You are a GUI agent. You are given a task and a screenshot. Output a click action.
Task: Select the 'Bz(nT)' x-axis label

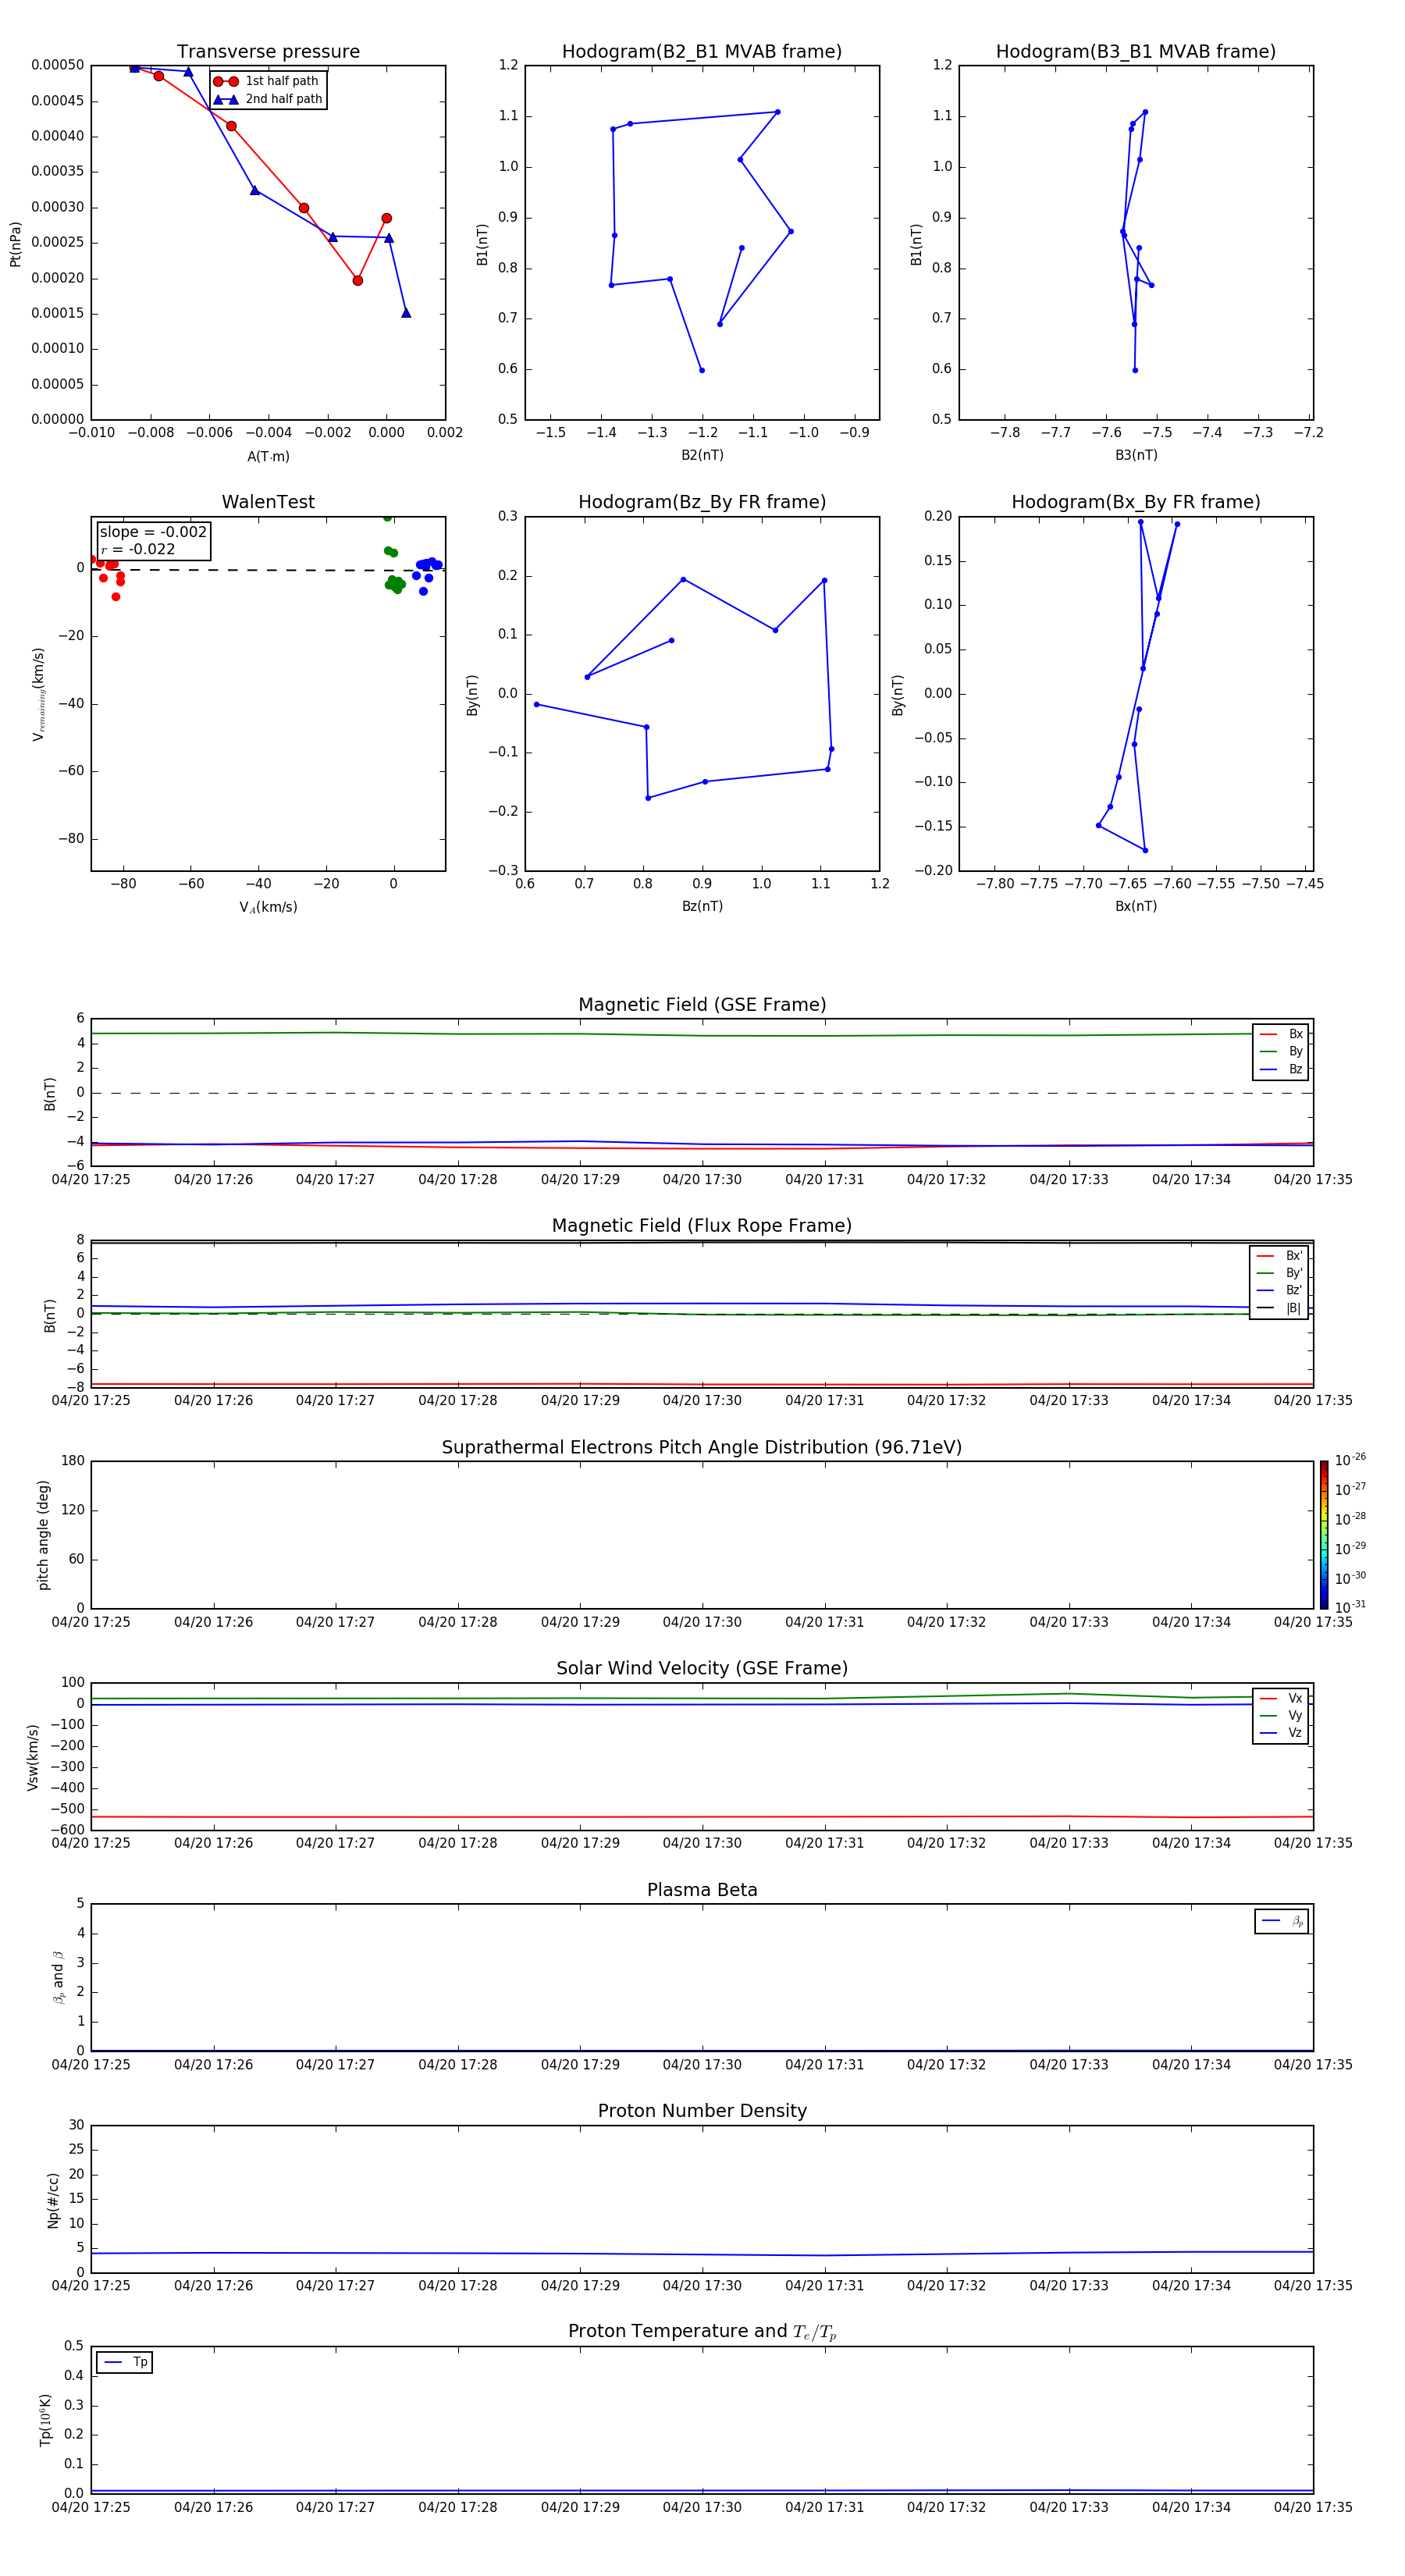coord(702,906)
